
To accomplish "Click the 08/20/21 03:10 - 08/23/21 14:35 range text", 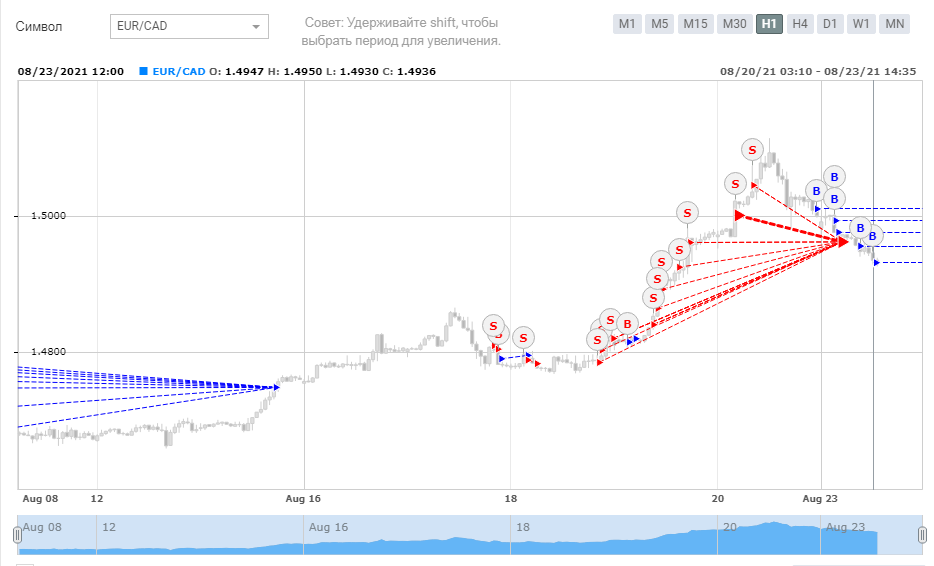I will [818, 71].
